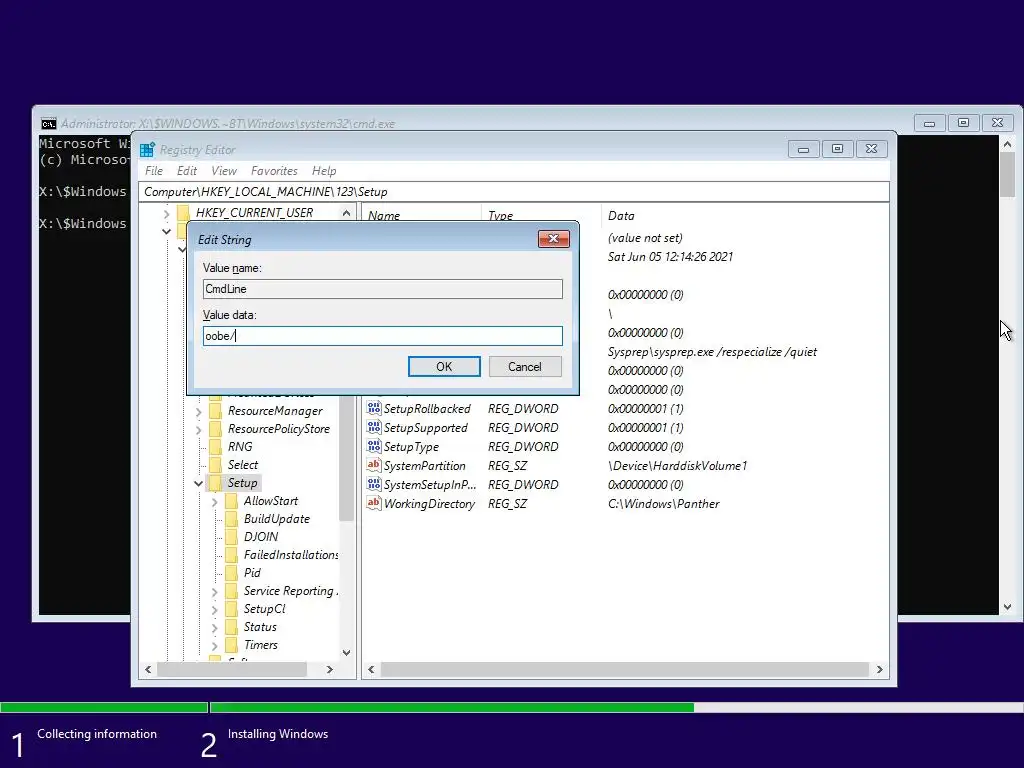Select the SetupSupported DWORD value icon
The height and width of the screenshot is (768, 1024).
374,427
